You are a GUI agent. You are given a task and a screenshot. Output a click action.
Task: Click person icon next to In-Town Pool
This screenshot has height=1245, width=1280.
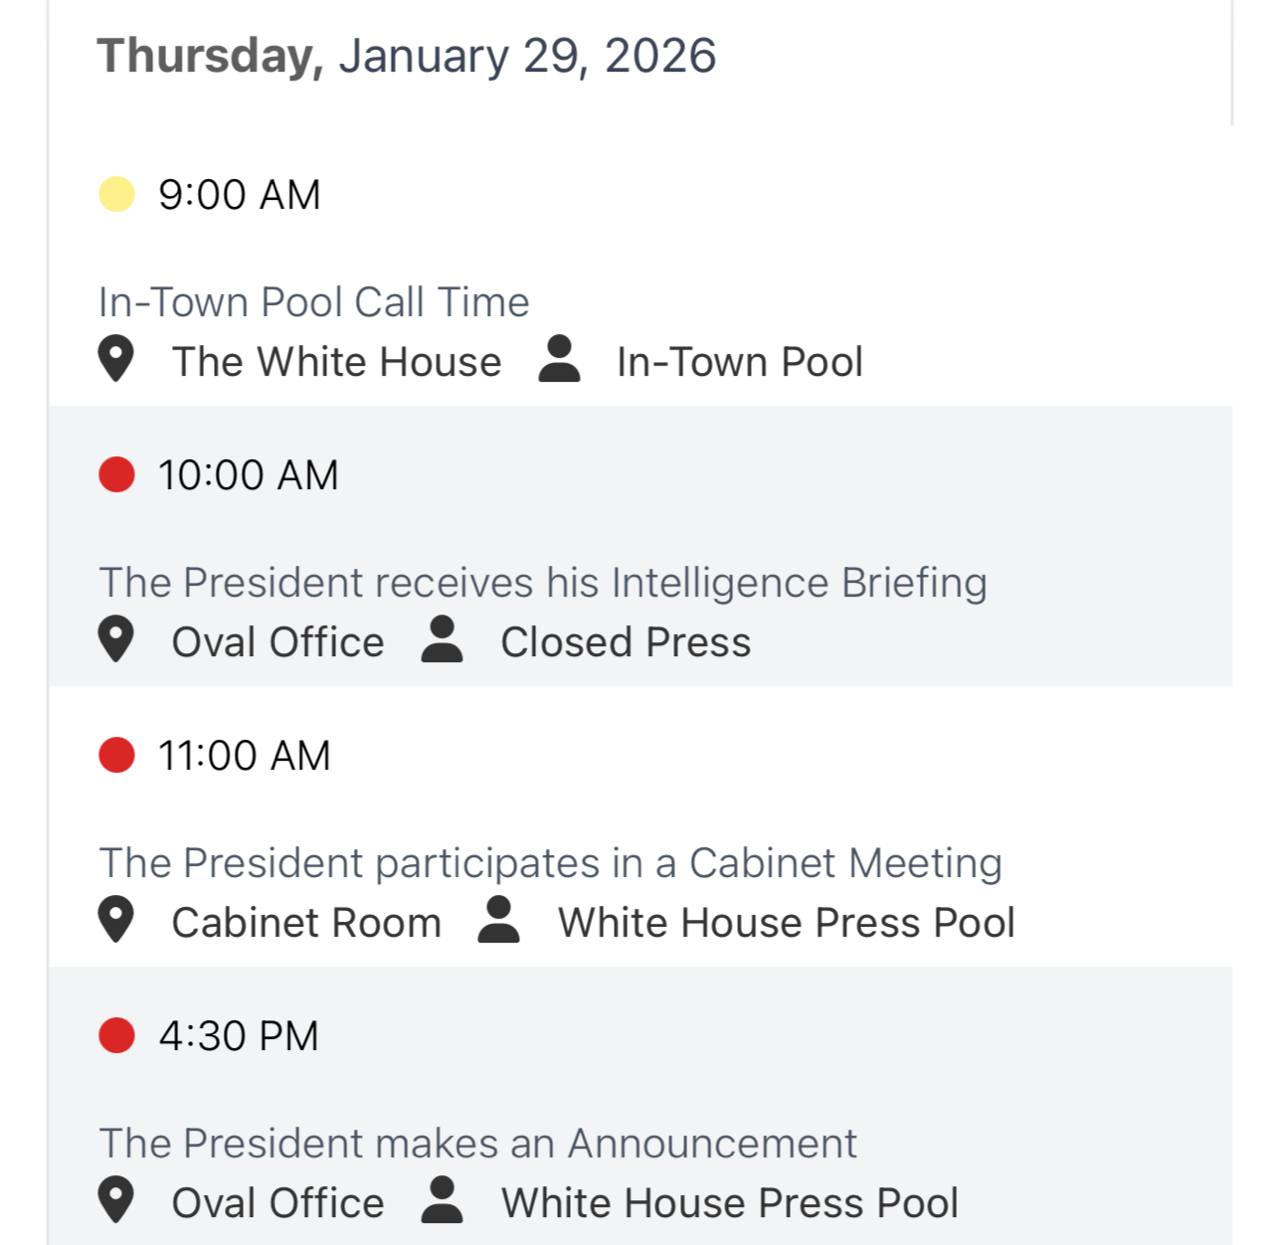[559, 360]
